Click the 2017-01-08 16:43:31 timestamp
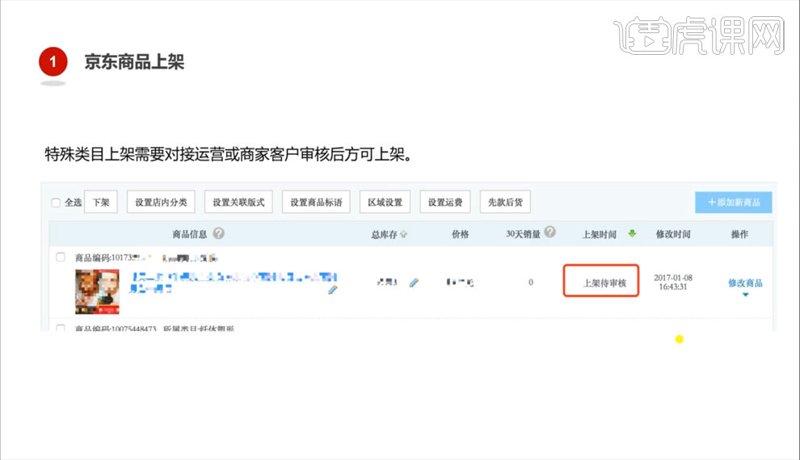This screenshot has width=800, height=460. (673, 282)
